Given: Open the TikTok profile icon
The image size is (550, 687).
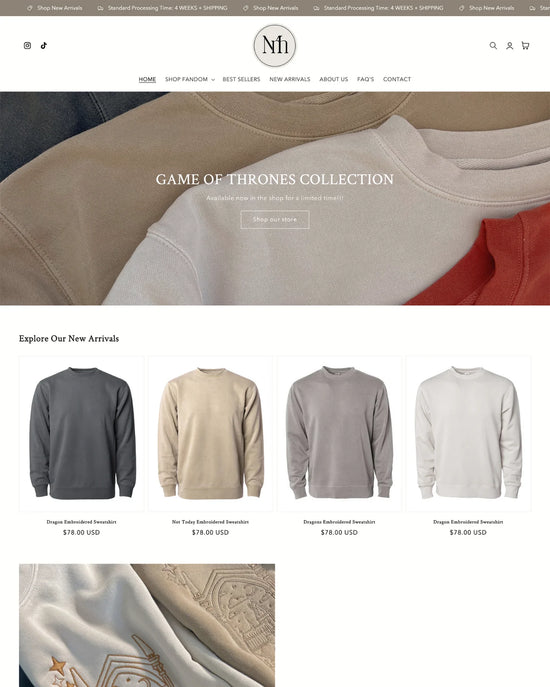Looking at the screenshot, I should coord(44,46).
